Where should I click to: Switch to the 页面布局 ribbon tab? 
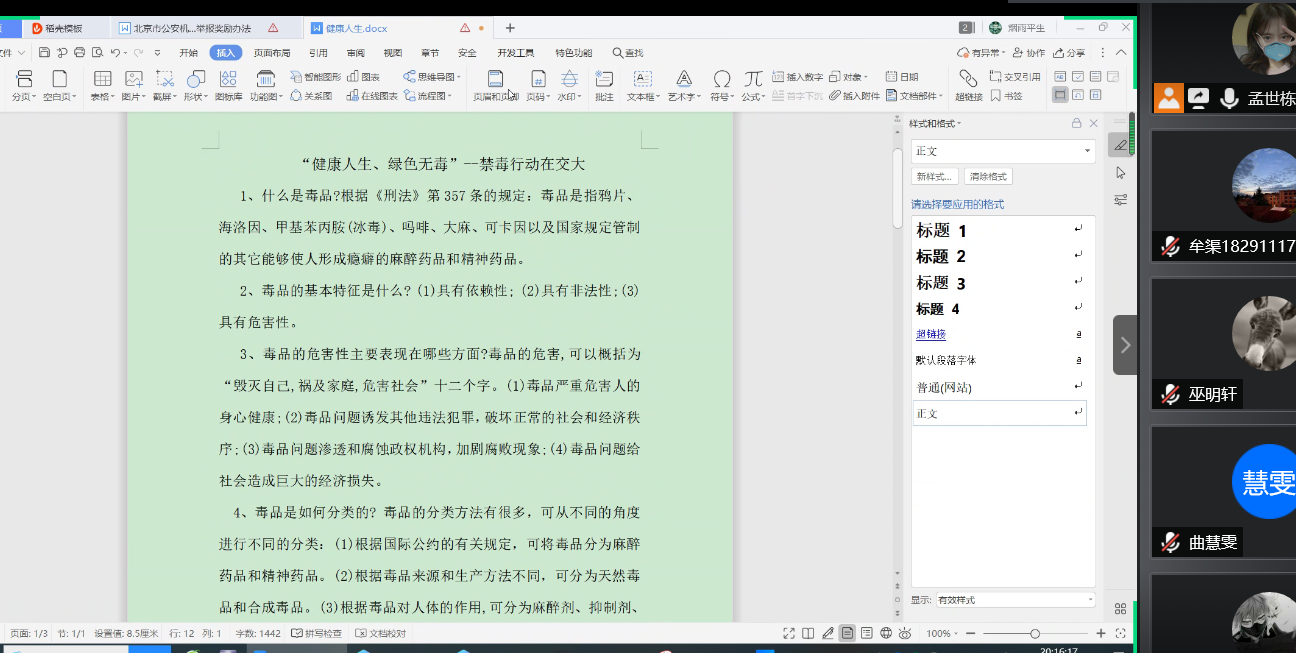point(272,53)
